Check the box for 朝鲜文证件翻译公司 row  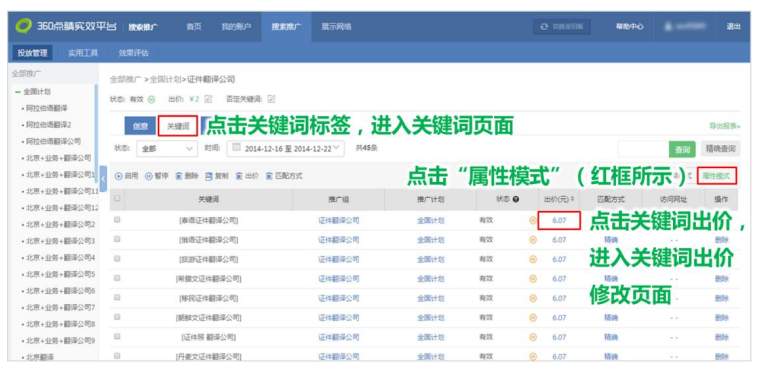point(117,317)
